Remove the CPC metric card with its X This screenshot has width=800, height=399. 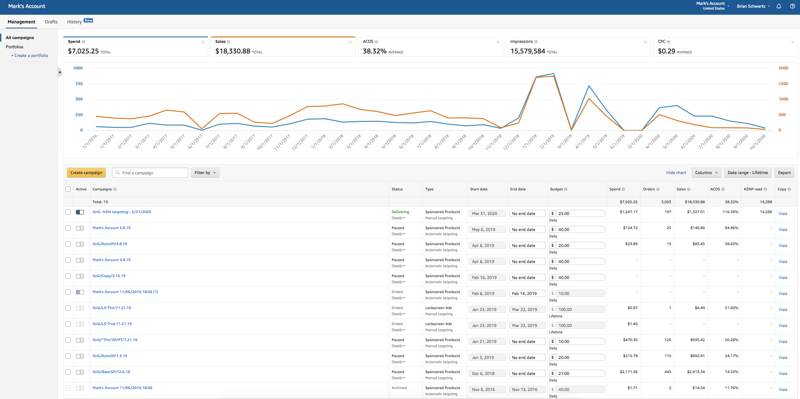793,42
